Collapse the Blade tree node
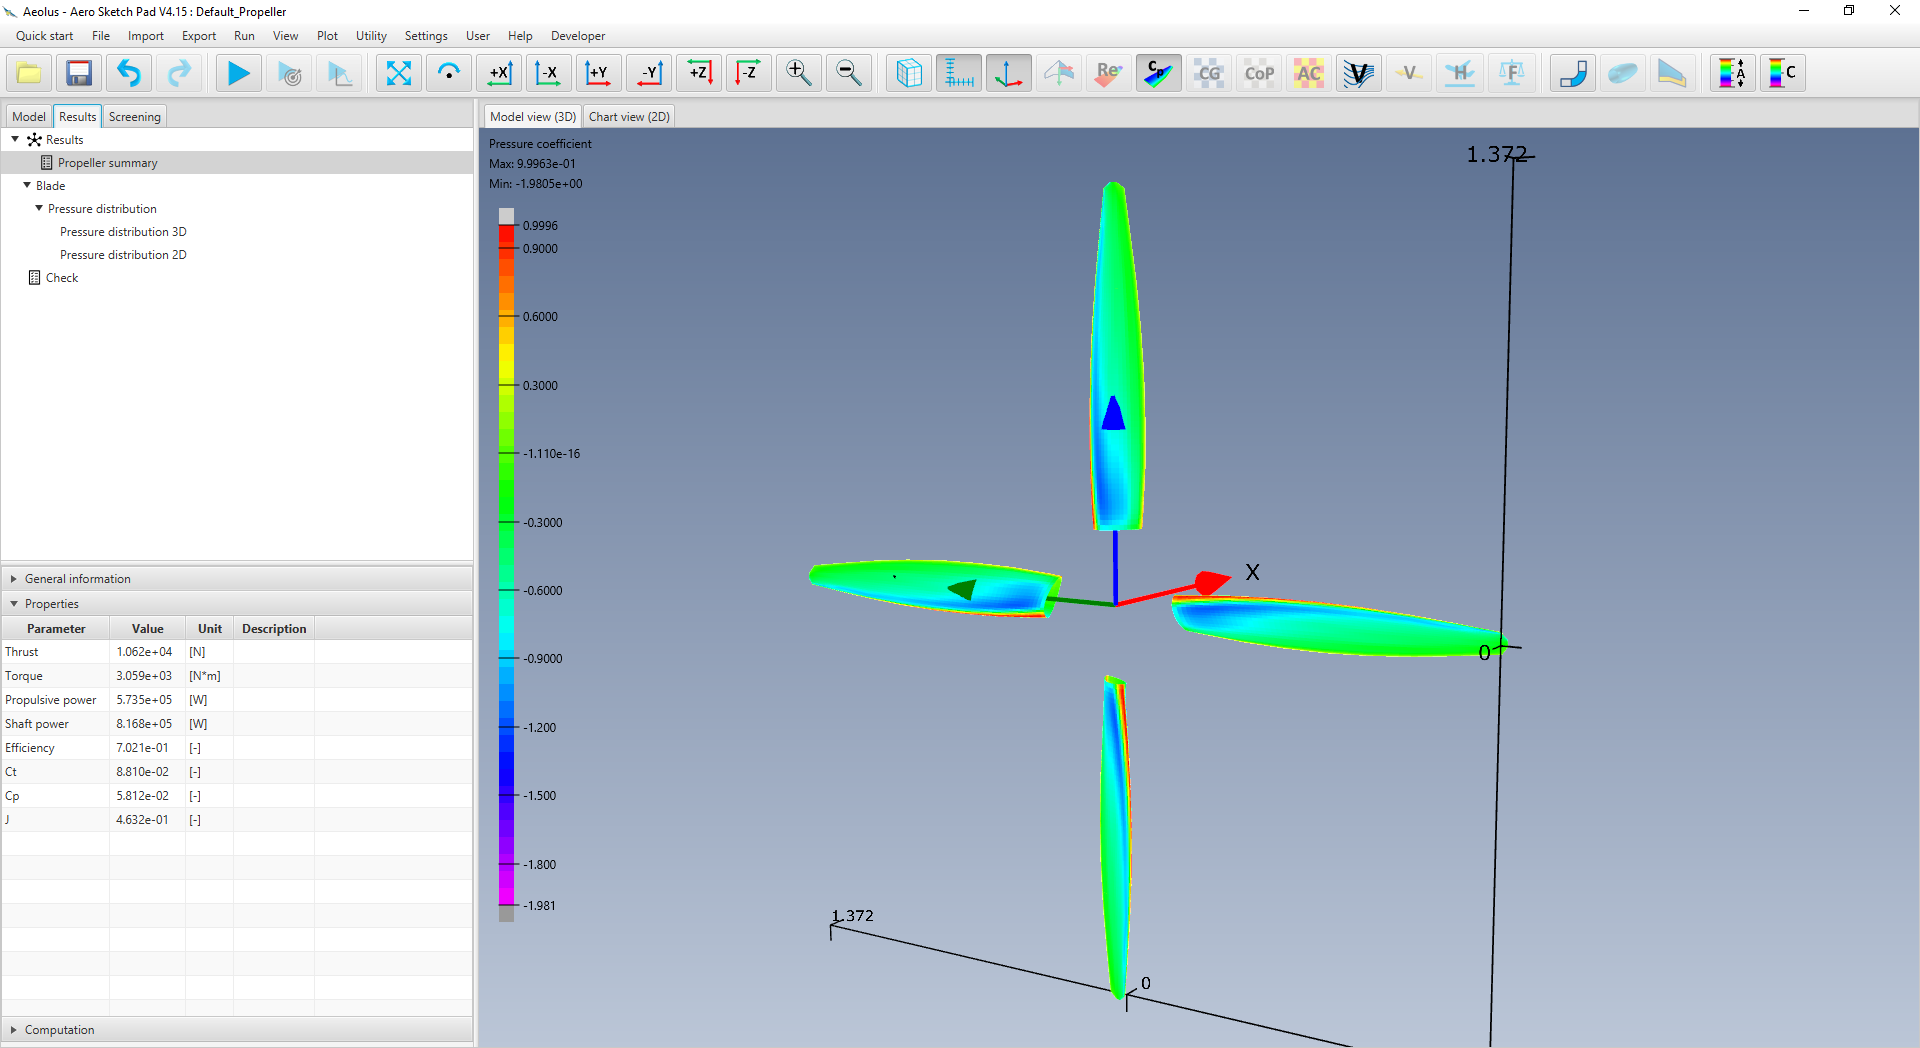This screenshot has height=1048, width=1920. click(26, 185)
